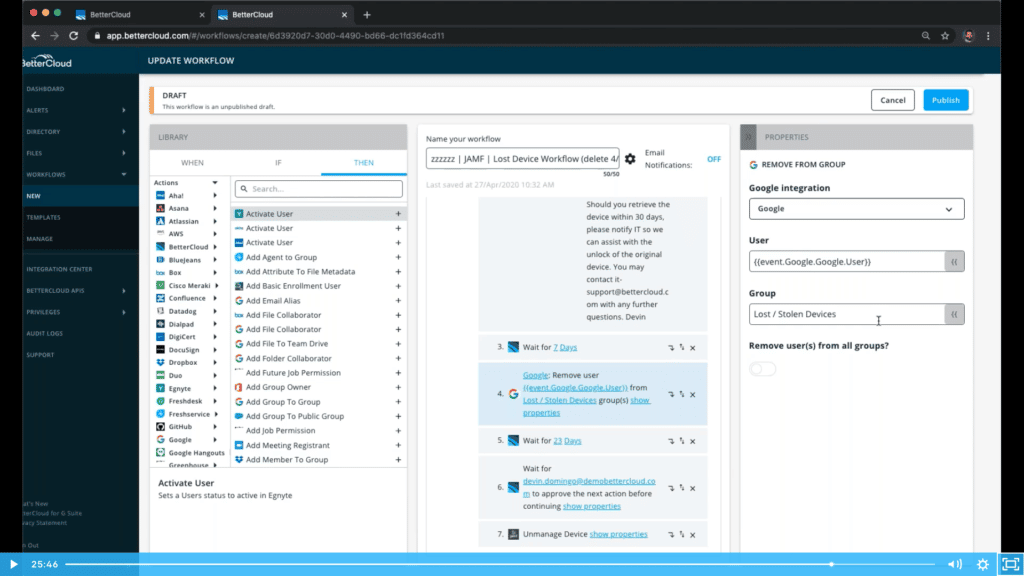Open the workflow settings gear icon
Viewport: 1024px width, 576px height.
(x=630, y=159)
